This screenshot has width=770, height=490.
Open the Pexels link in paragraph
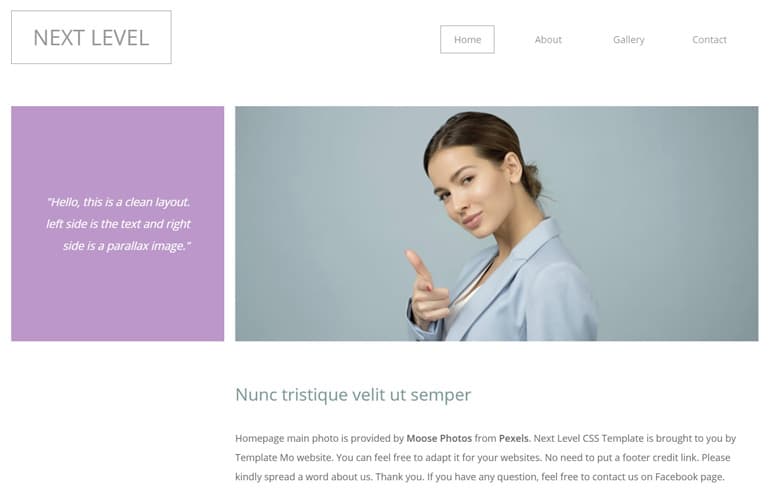514,438
